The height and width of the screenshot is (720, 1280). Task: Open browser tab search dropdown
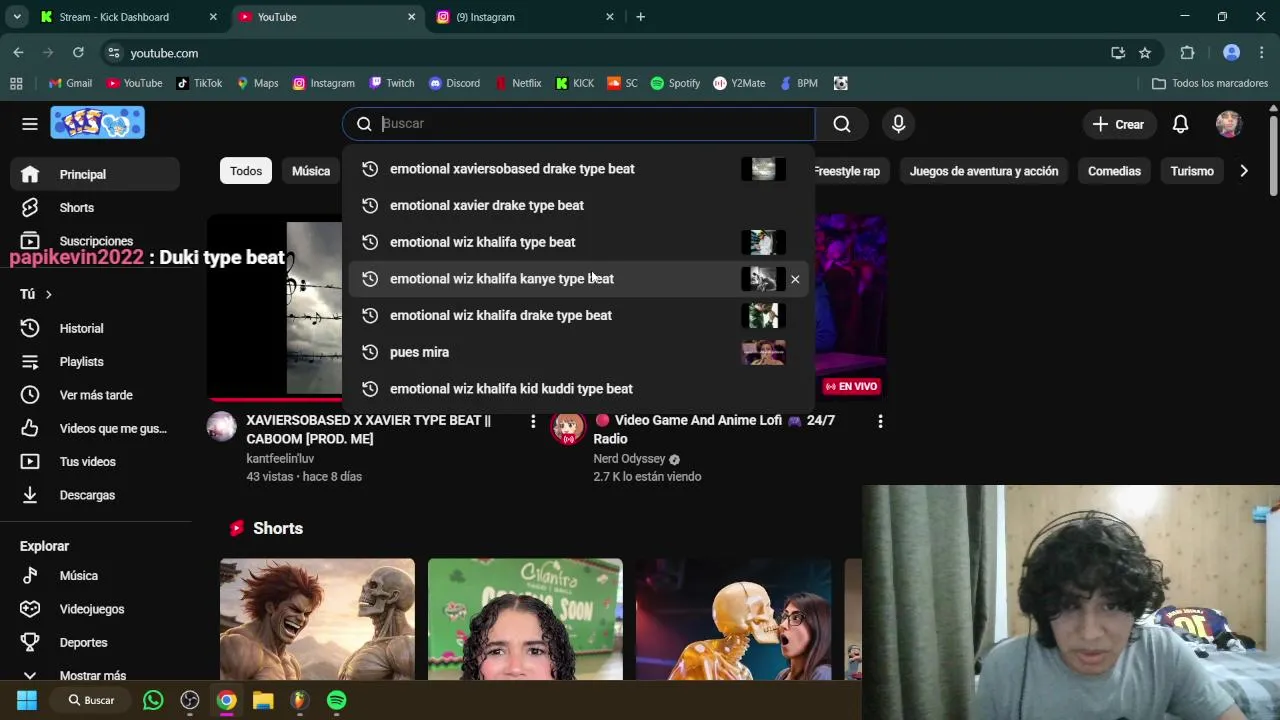coord(16,17)
